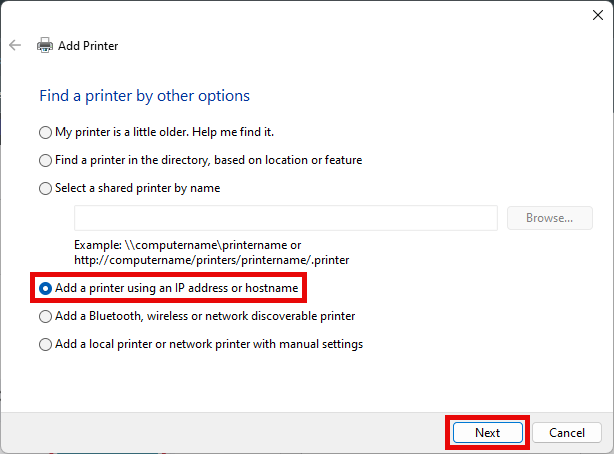Viewport: 614px width, 454px height.
Task: Click the back arrow icon
Action: click(15, 46)
